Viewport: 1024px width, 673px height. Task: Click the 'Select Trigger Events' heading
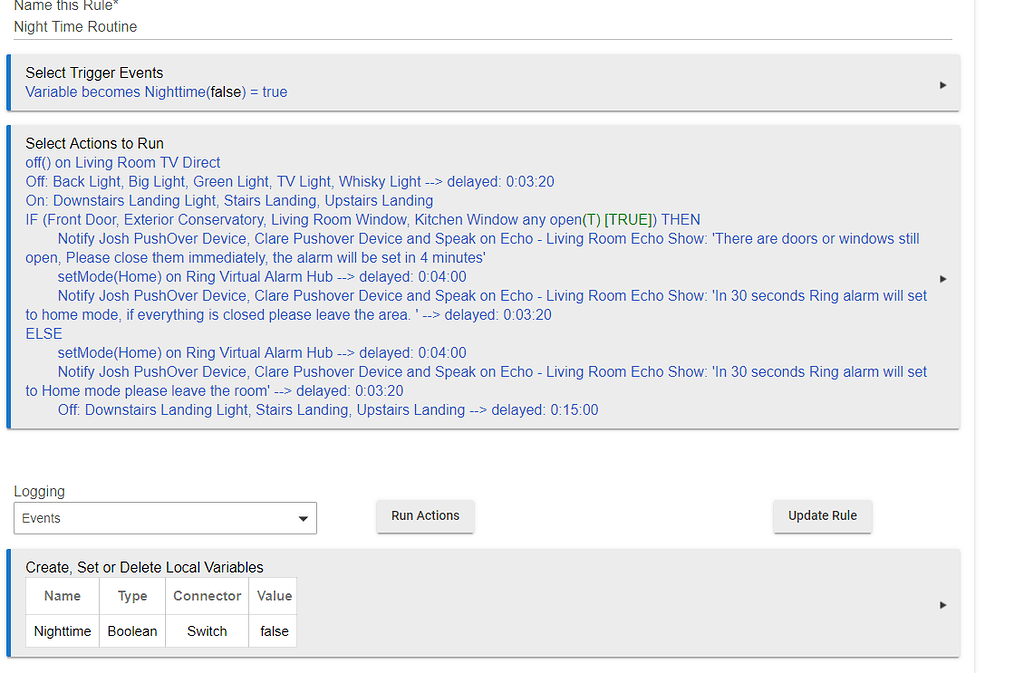(x=94, y=73)
